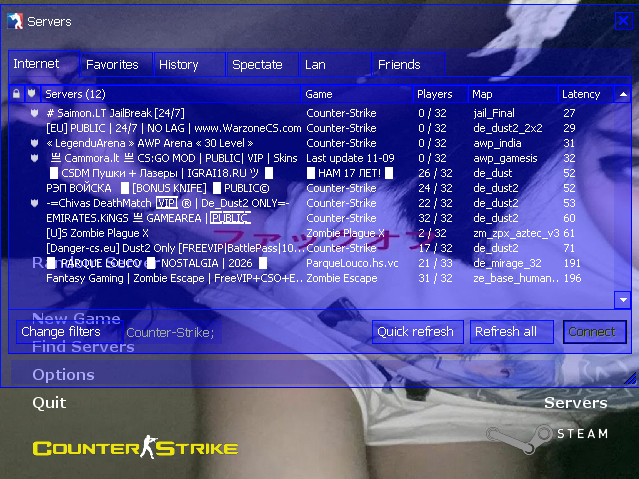Image resolution: width=639 pixels, height=479 pixels.
Task: Click the Refresh all button
Action: click(x=506, y=332)
